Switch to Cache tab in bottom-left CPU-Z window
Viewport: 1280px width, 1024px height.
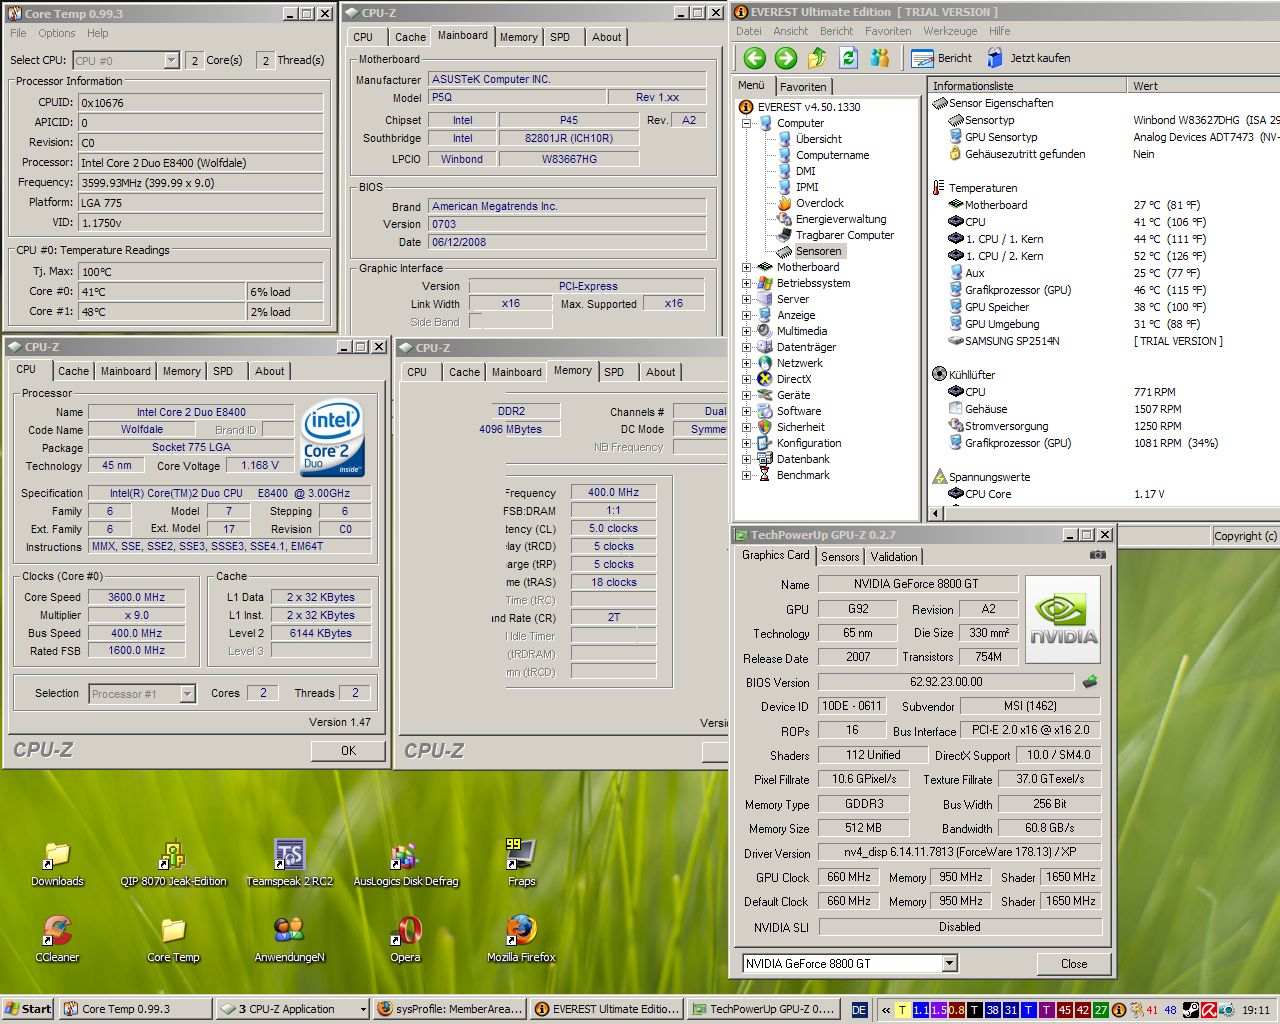point(73,371)
